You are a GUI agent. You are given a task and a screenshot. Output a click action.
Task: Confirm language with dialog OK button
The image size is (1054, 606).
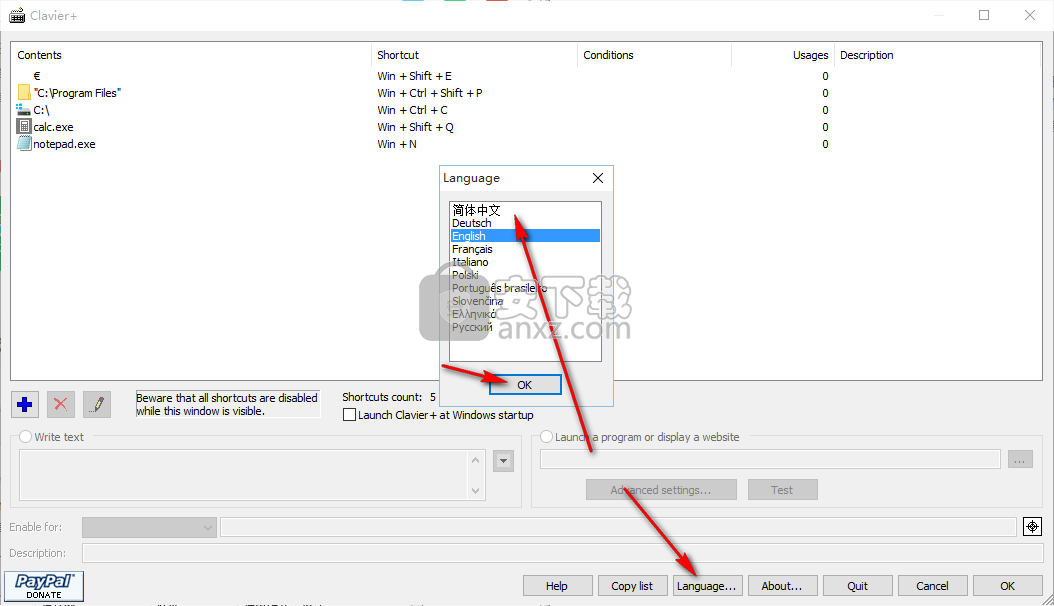pyautogui.click(x=525, y=385)
